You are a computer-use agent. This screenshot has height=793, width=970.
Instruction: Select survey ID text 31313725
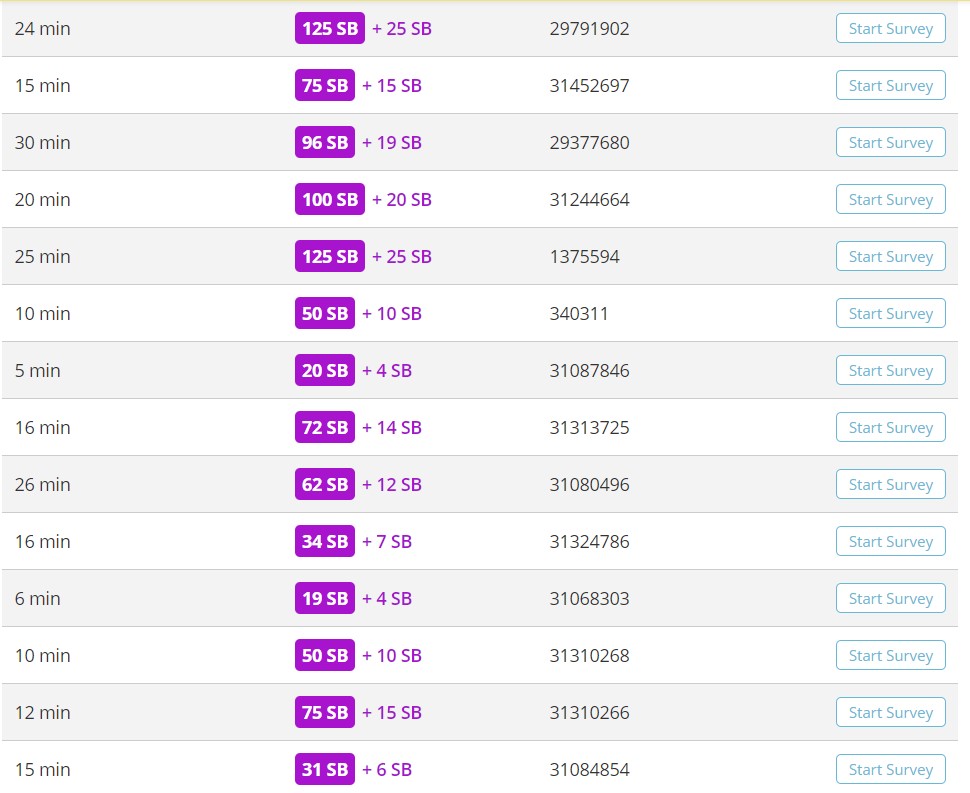pyautogui.click(x=590, y=427)
